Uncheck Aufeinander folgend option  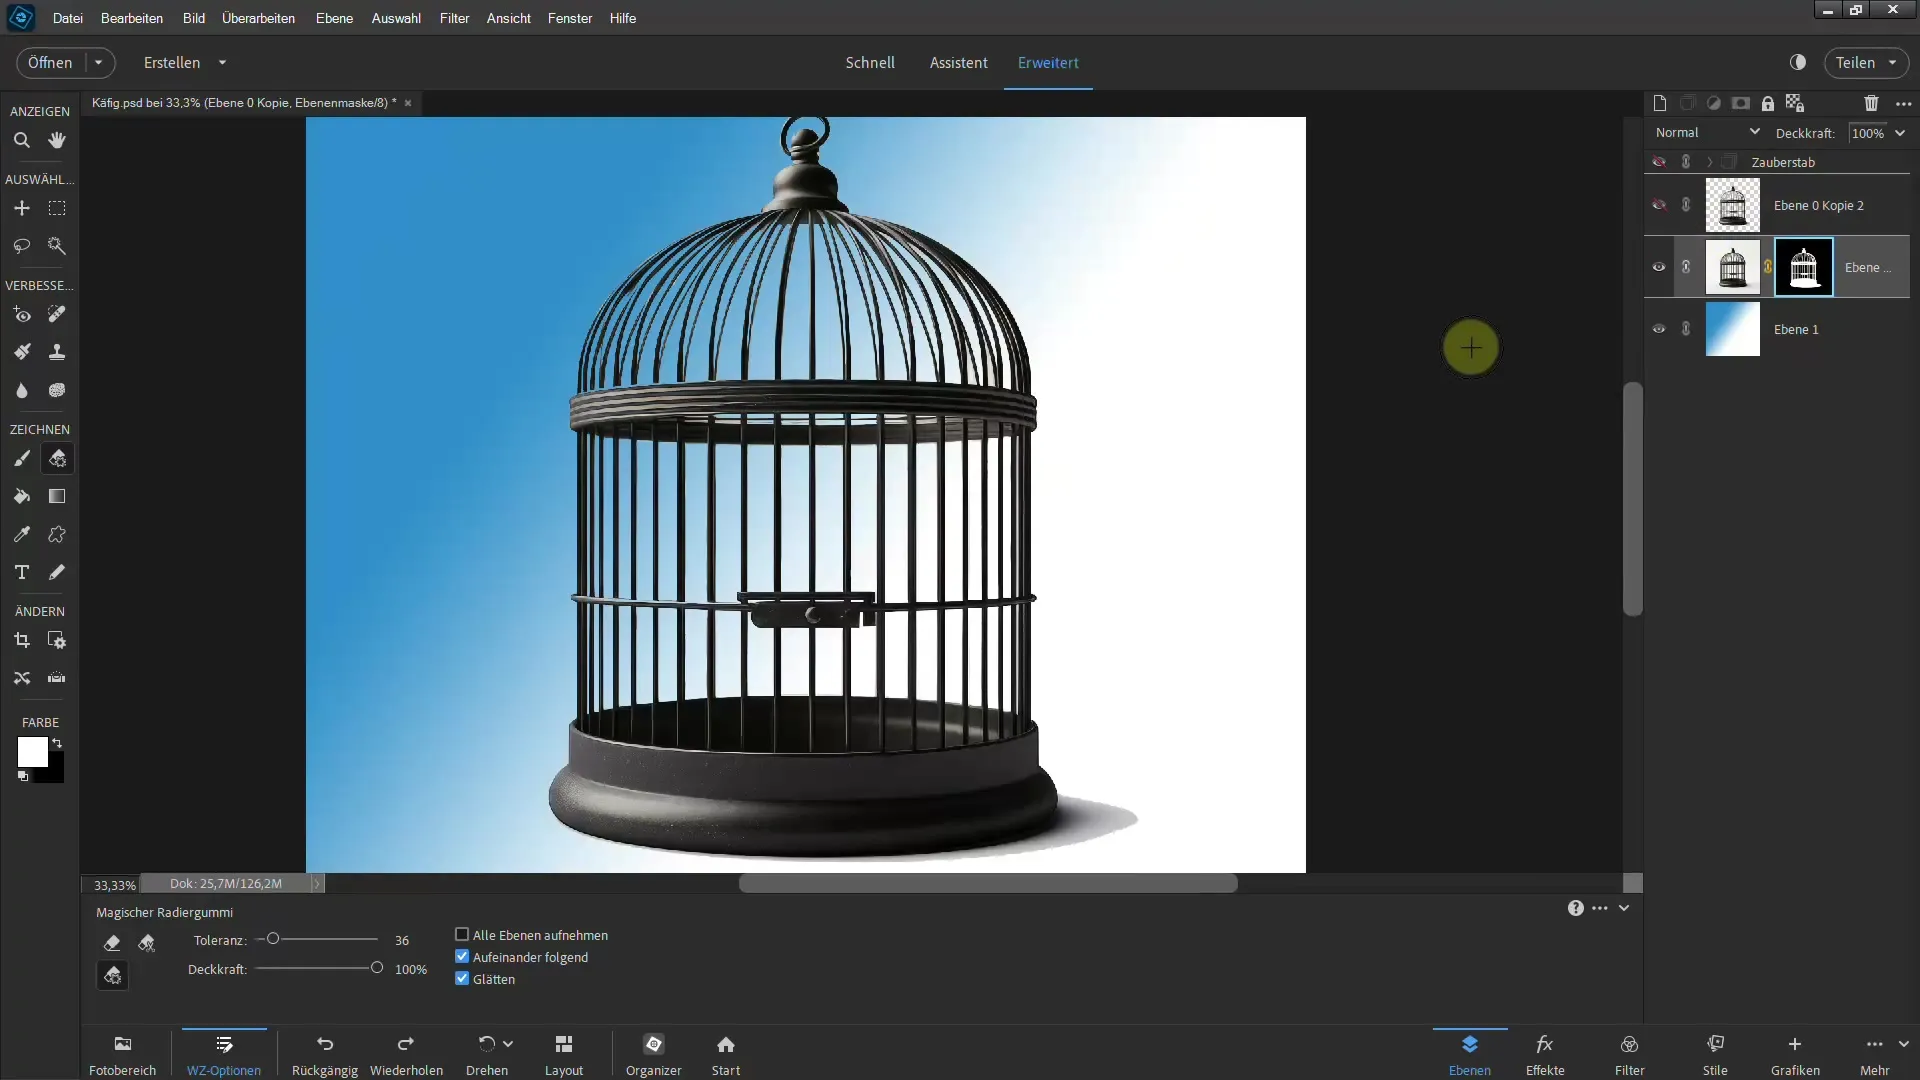click(x=462, y=957)
